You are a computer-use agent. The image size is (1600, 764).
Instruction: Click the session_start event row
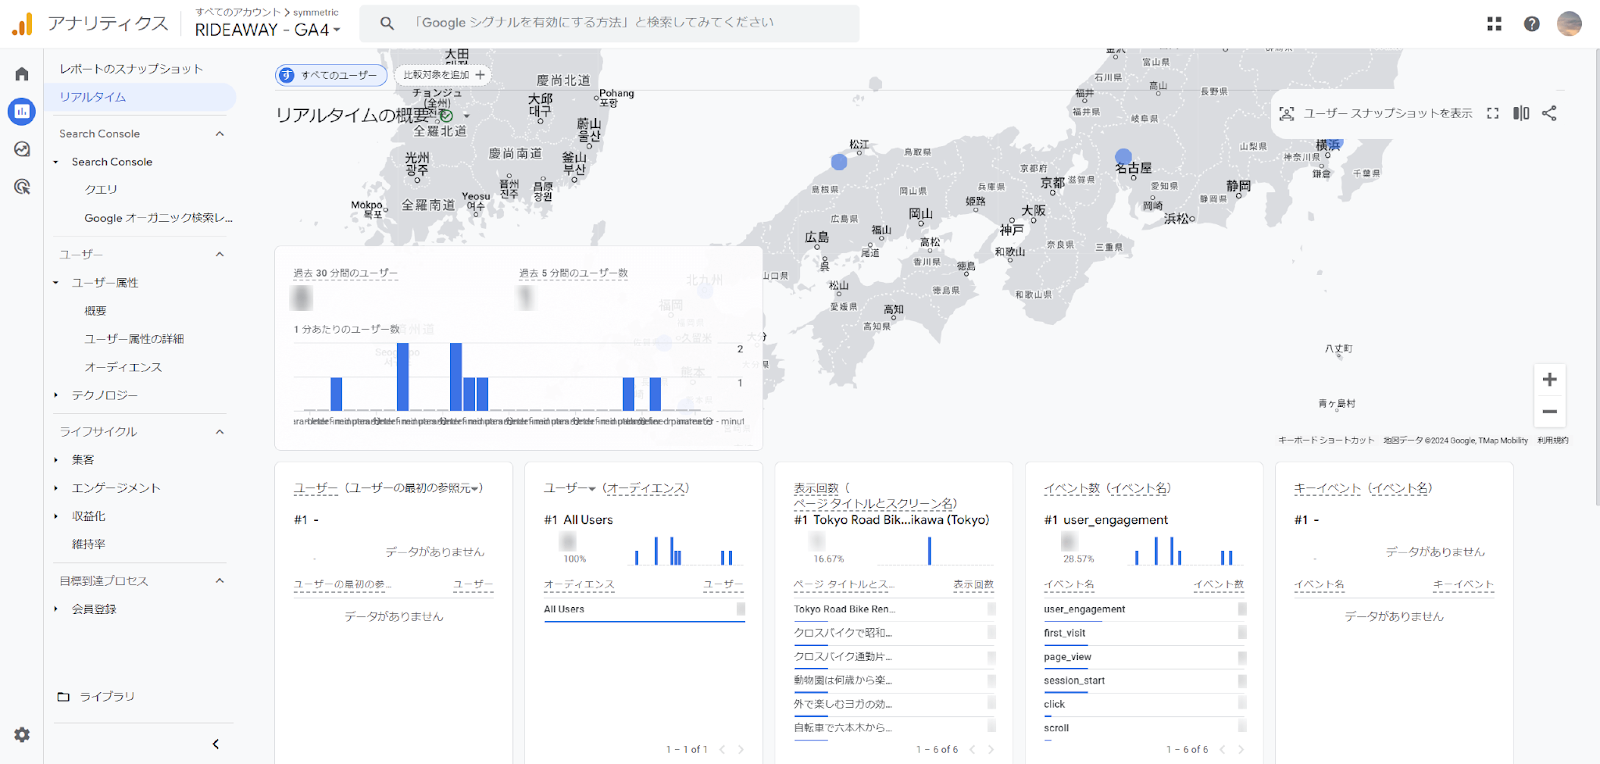click(1145, 681)
